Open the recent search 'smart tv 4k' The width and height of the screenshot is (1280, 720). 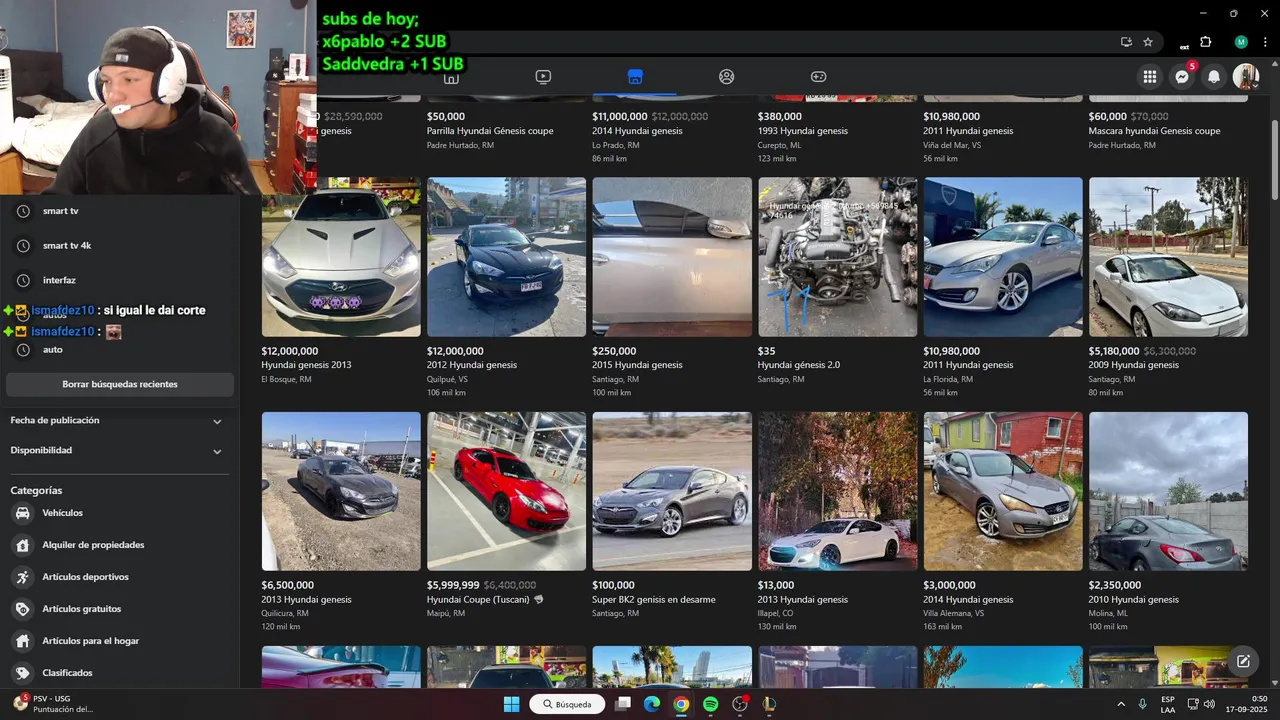120,246
